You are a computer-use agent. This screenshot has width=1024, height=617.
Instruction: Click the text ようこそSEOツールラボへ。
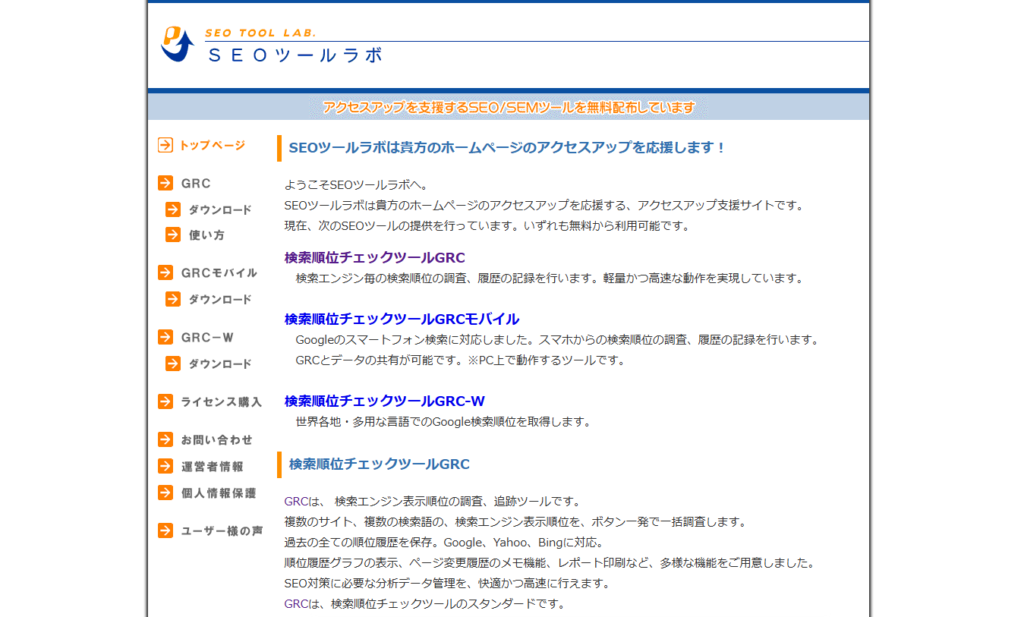pyautogui.click(x=356, y=185)
